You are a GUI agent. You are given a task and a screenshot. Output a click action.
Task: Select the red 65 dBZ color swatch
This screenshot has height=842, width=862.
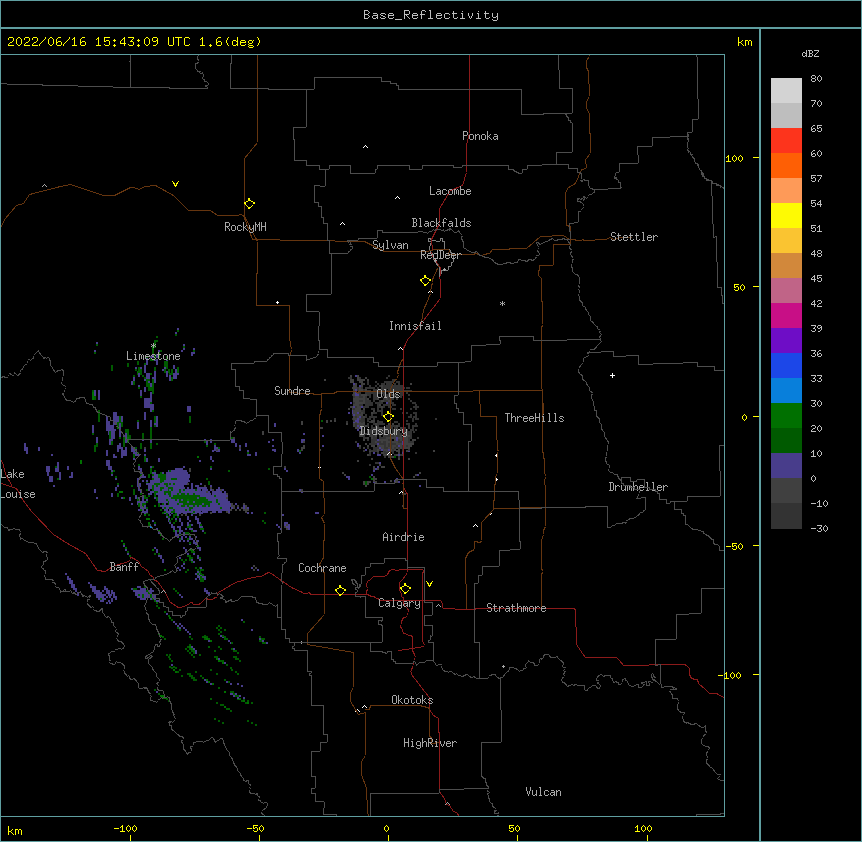click(x=786, y=140)
